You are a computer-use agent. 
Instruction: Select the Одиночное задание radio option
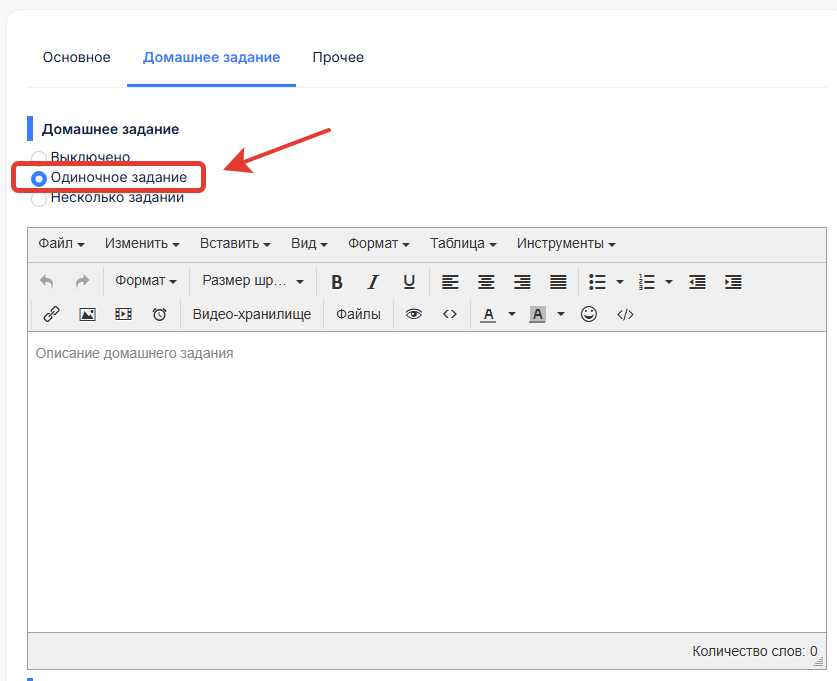pyautogui.click(x=38, y=178)
